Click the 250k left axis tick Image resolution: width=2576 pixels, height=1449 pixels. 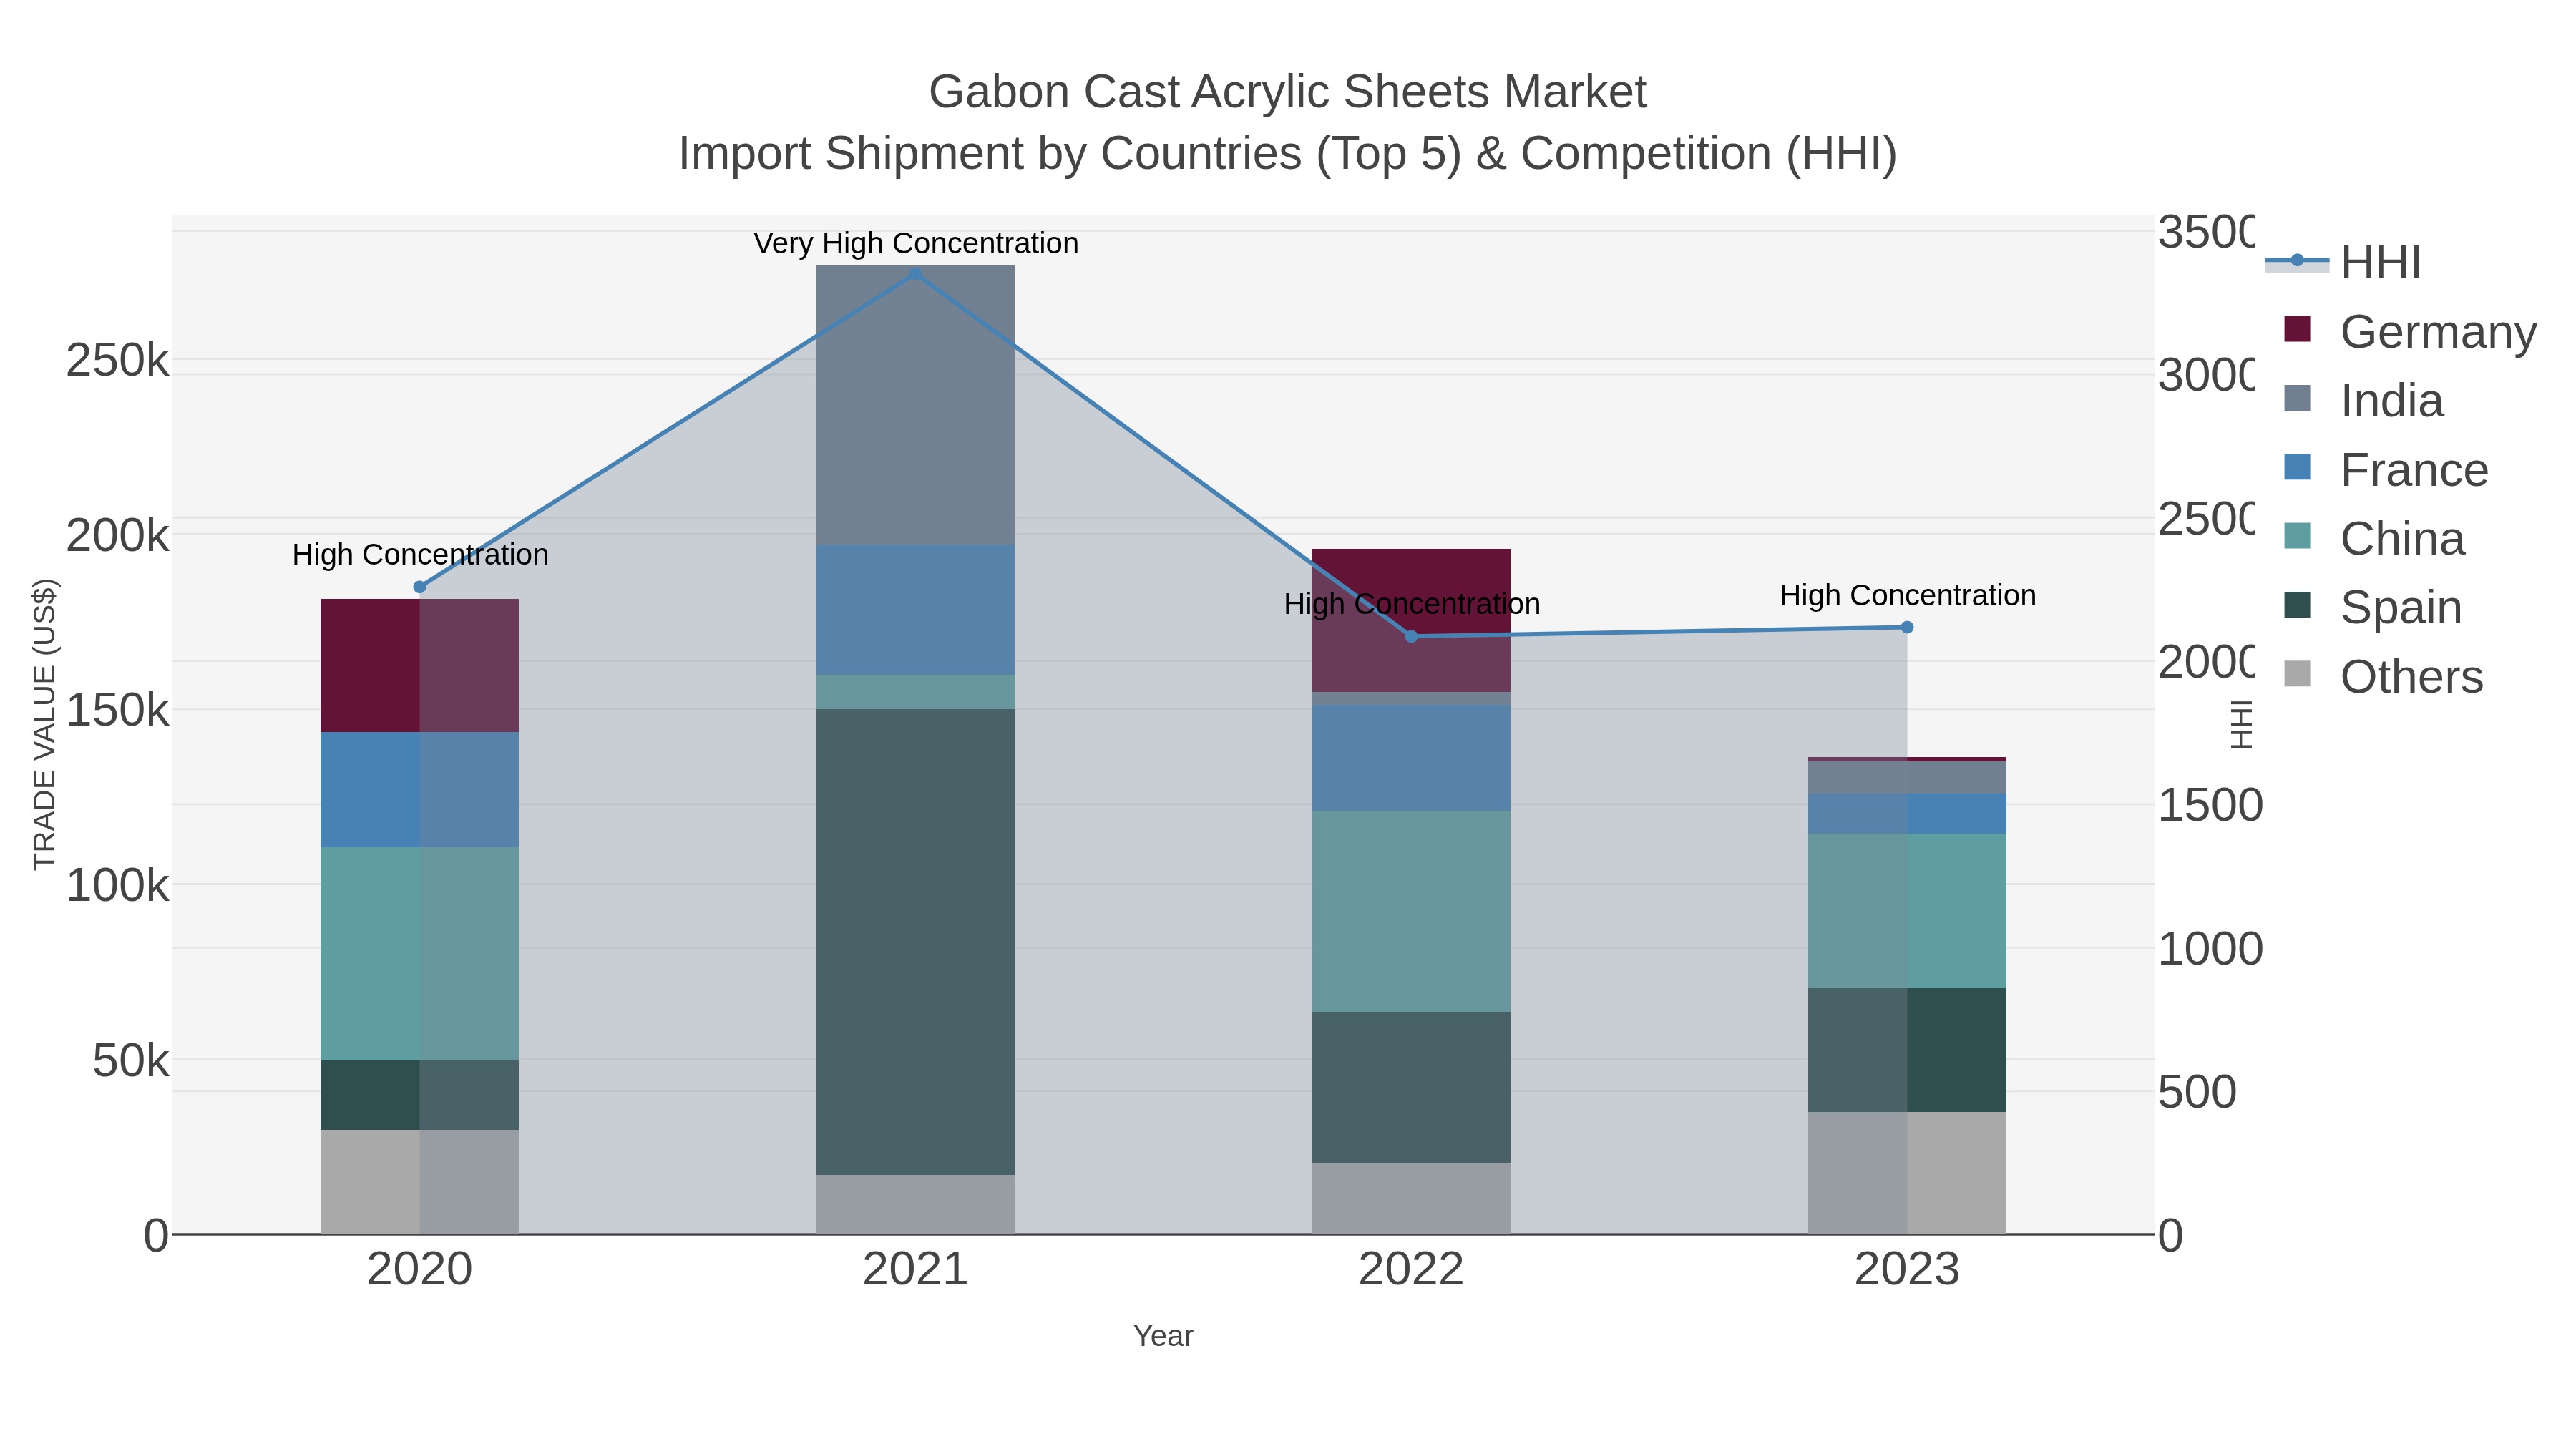pos(118,360)
